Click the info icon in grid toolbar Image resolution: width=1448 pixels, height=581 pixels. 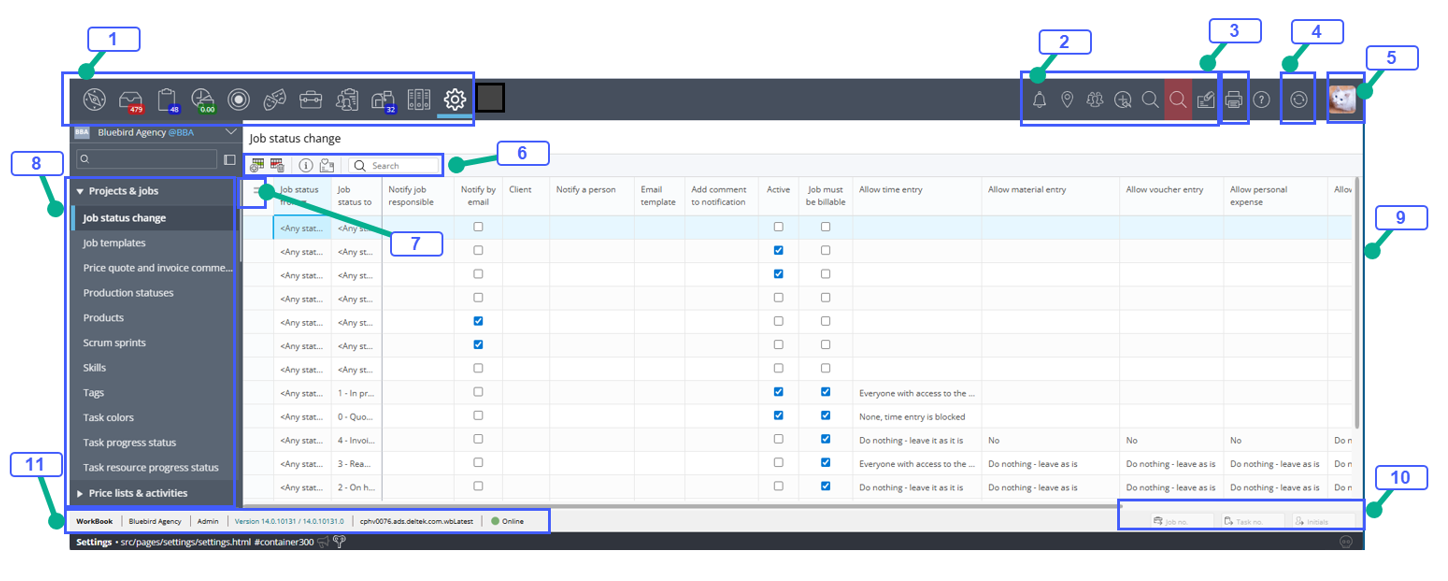[x=306, y=166]
